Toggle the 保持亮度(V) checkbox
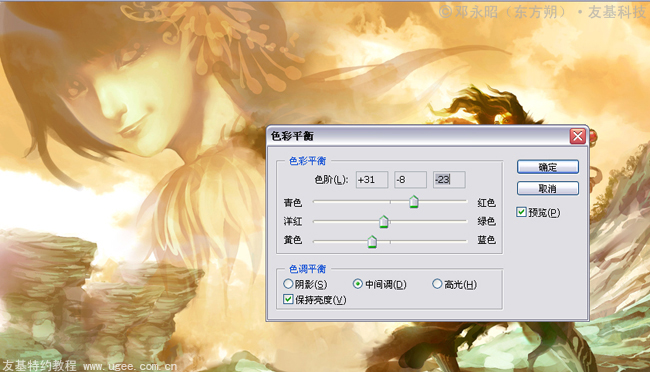Viewport: 650px width, 372px height. point(288,299)
